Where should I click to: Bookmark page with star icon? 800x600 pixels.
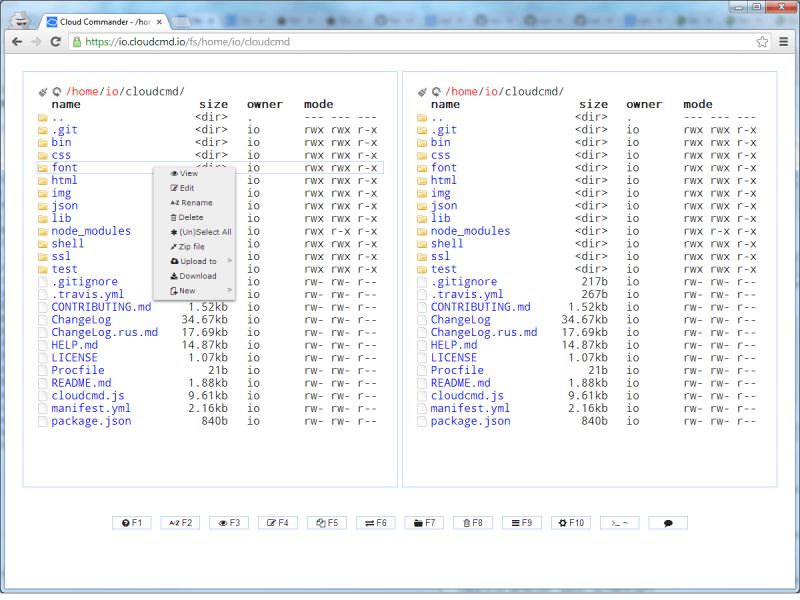[x=762, y=42]
